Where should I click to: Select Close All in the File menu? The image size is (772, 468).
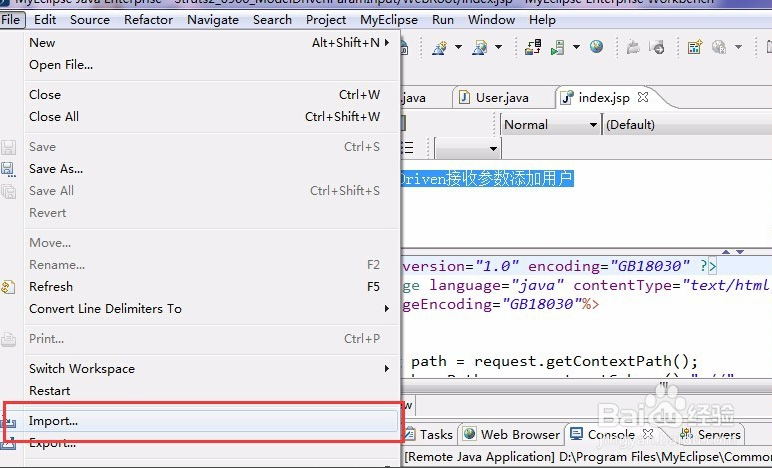(x=211, y=117)
